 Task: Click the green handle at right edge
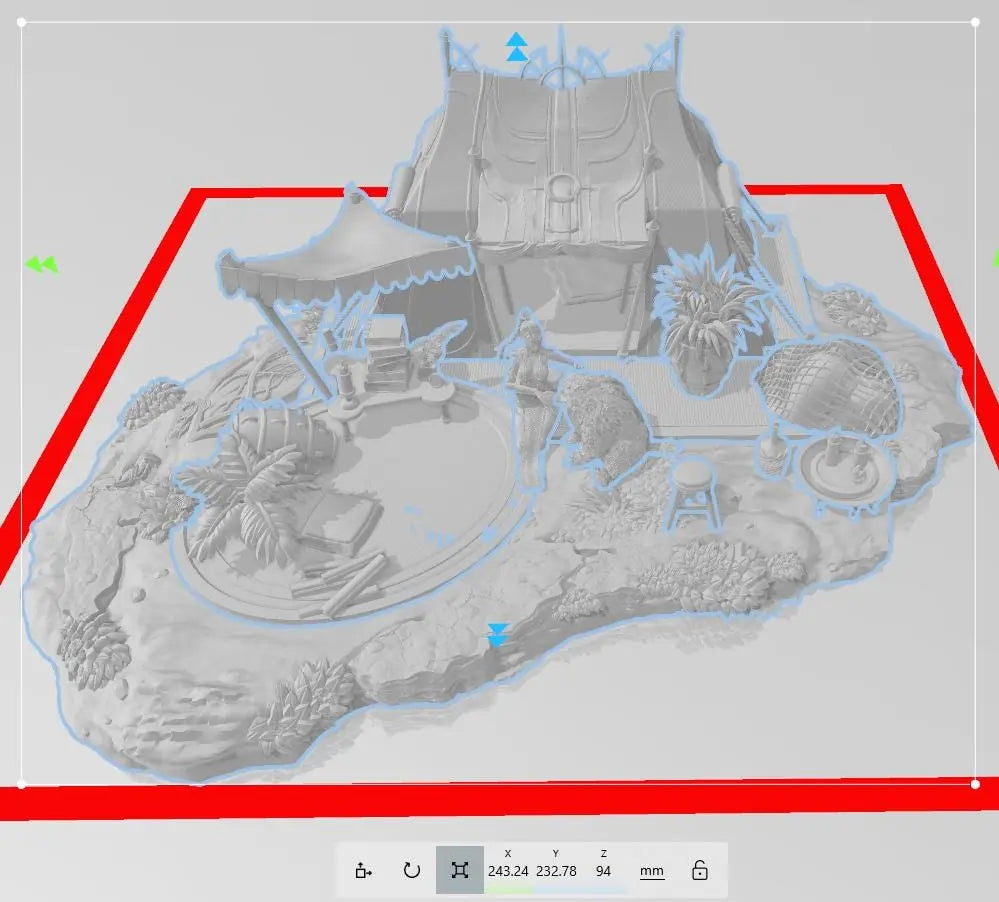tap(995, 261)
